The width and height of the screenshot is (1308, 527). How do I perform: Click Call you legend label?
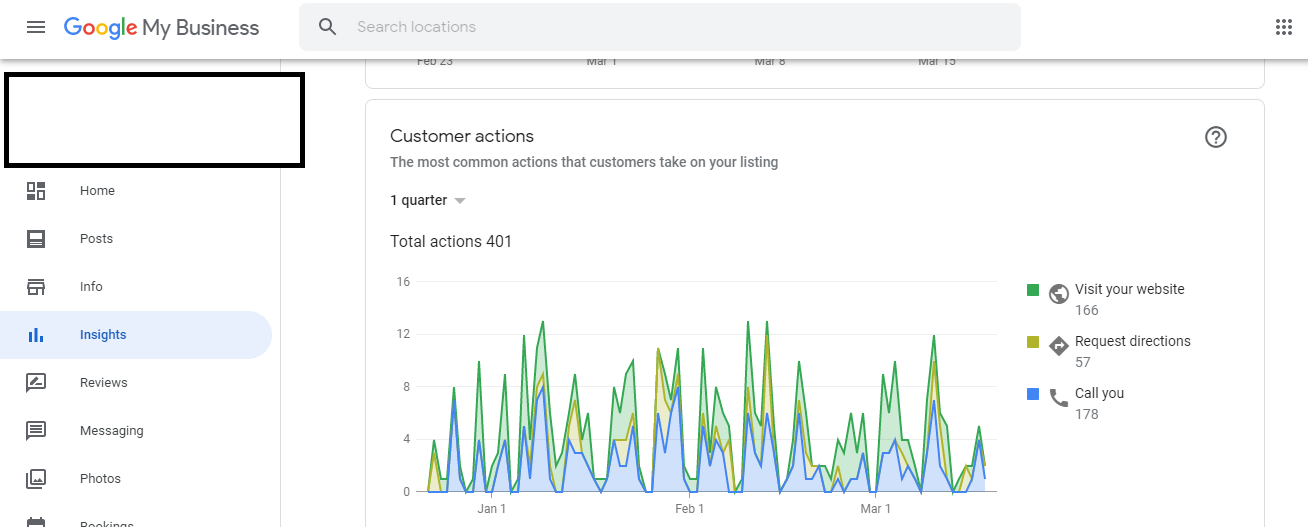click(1100, 393)
